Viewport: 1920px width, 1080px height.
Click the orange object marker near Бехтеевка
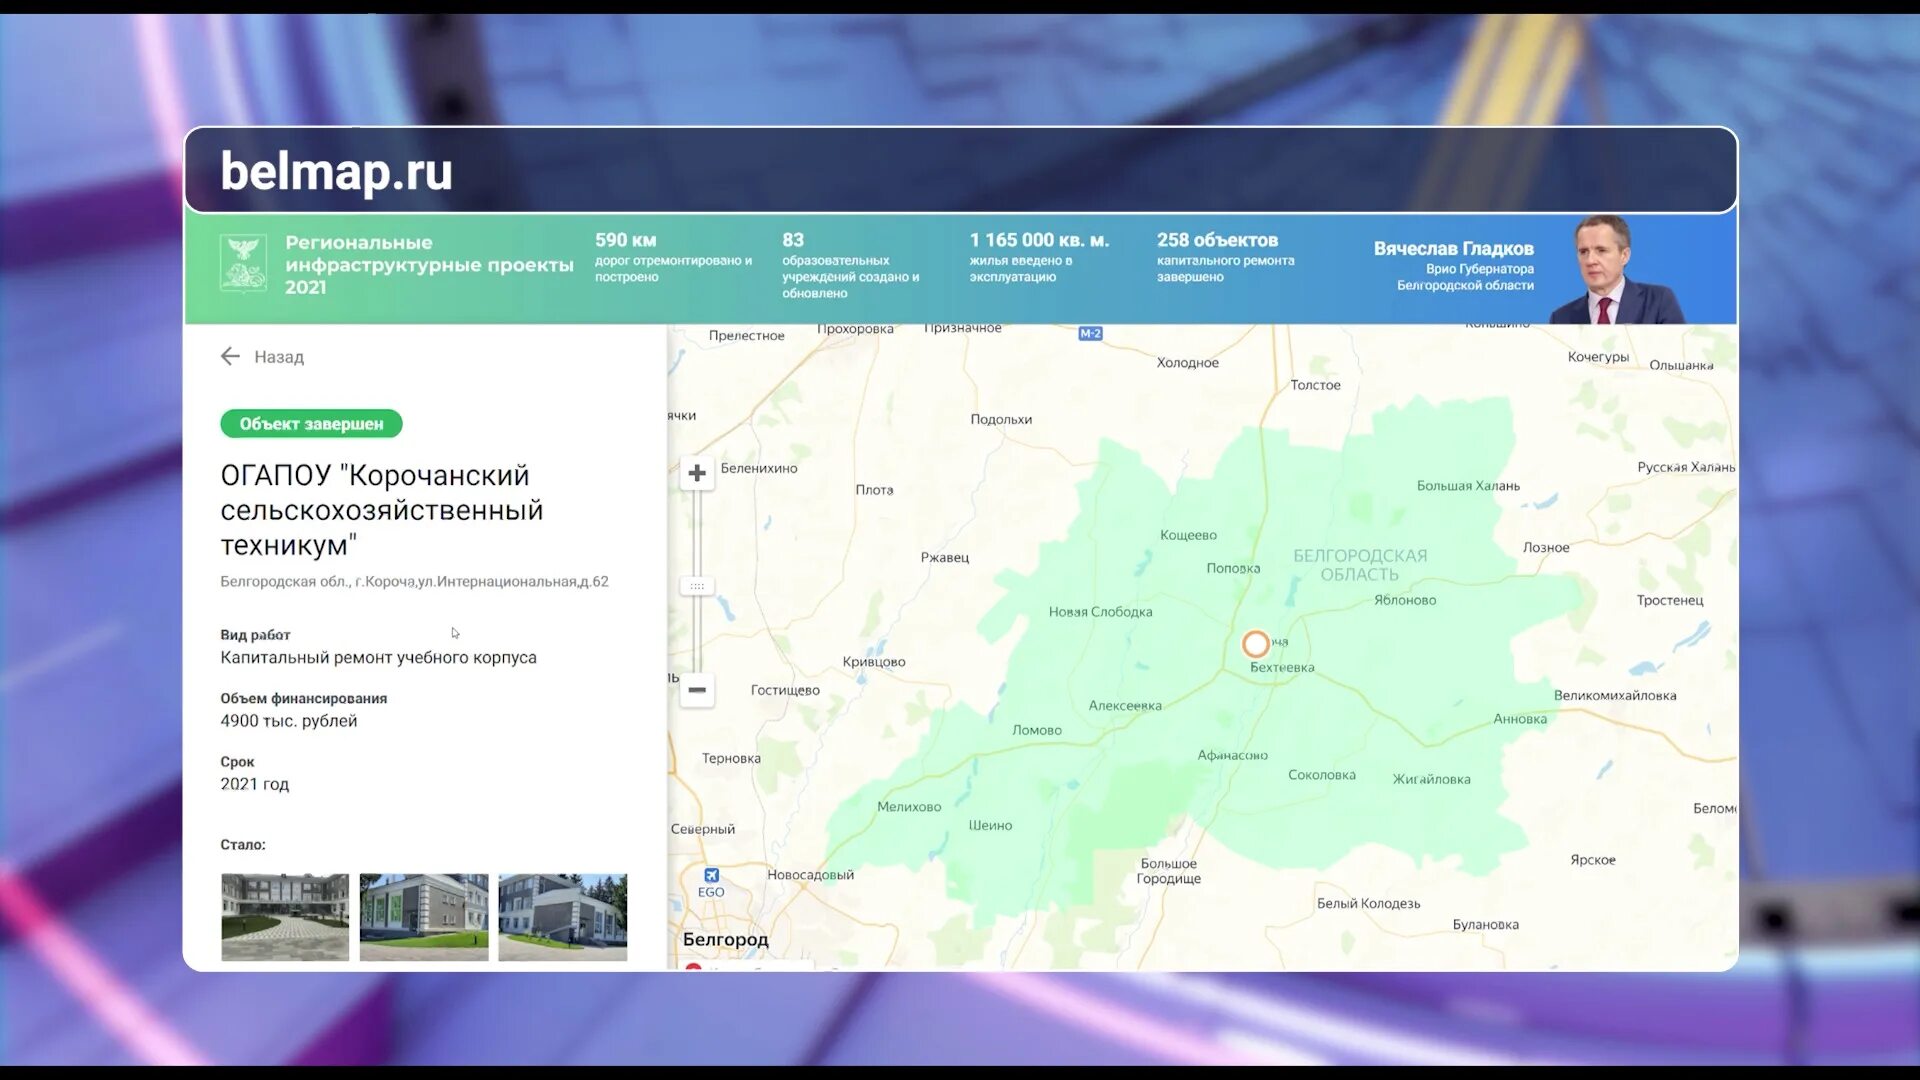click(1256, 644)
